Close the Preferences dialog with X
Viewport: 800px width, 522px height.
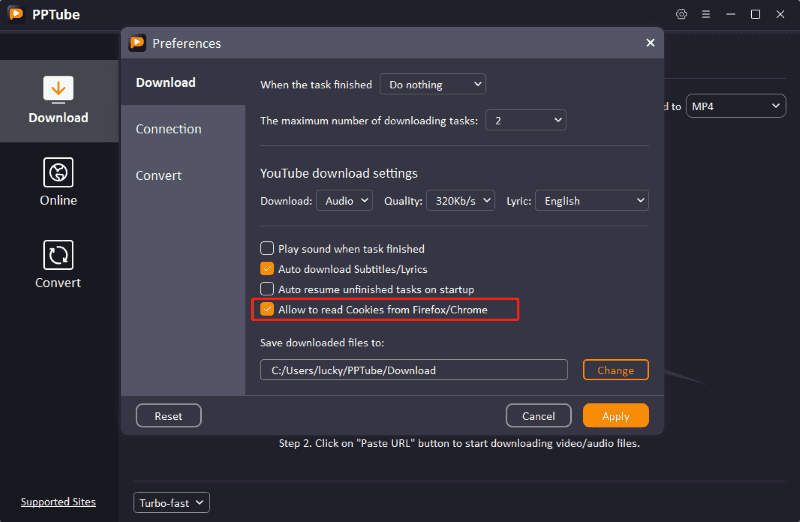650,43
